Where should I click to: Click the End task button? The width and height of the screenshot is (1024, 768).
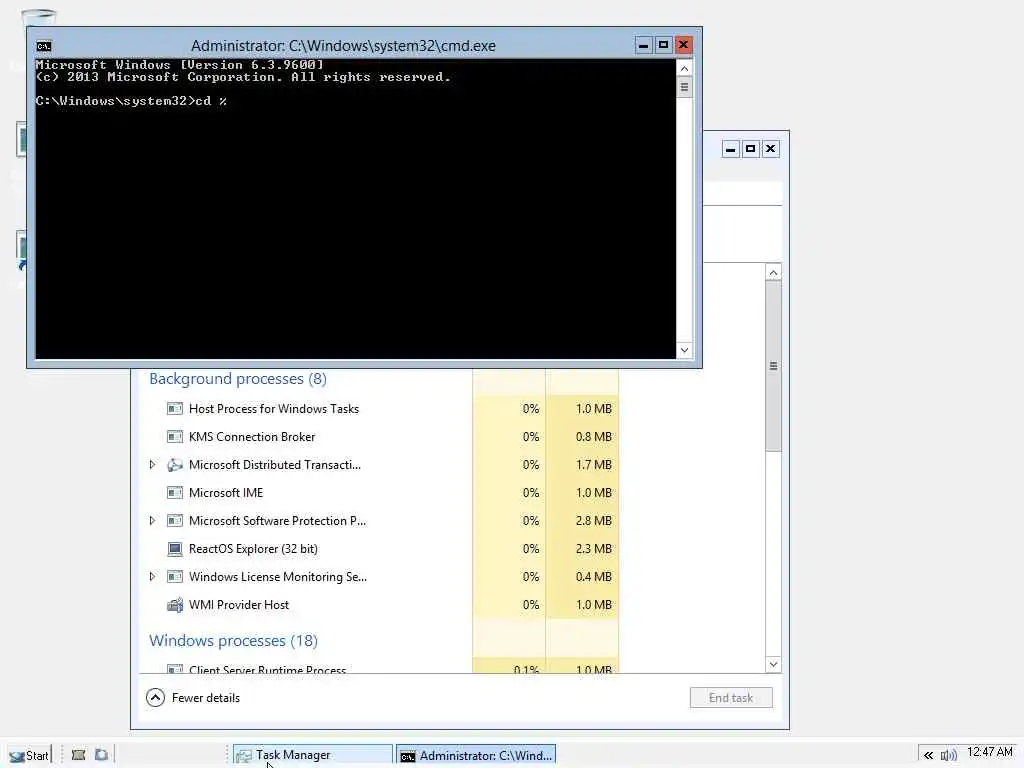[x=731, y=697]
